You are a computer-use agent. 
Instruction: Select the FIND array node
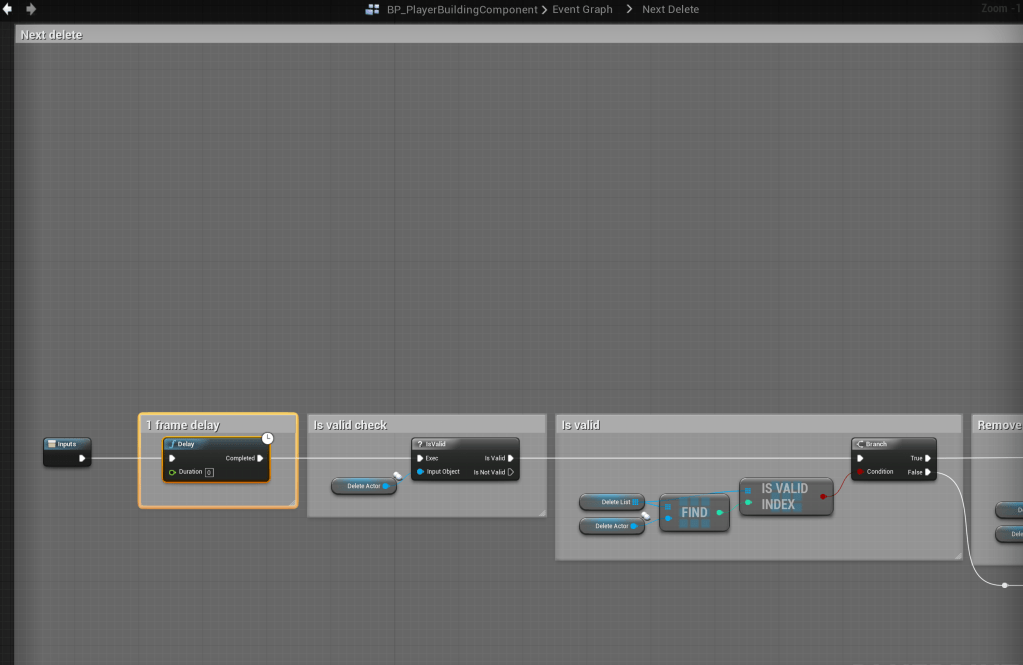(x=694, y=512)
